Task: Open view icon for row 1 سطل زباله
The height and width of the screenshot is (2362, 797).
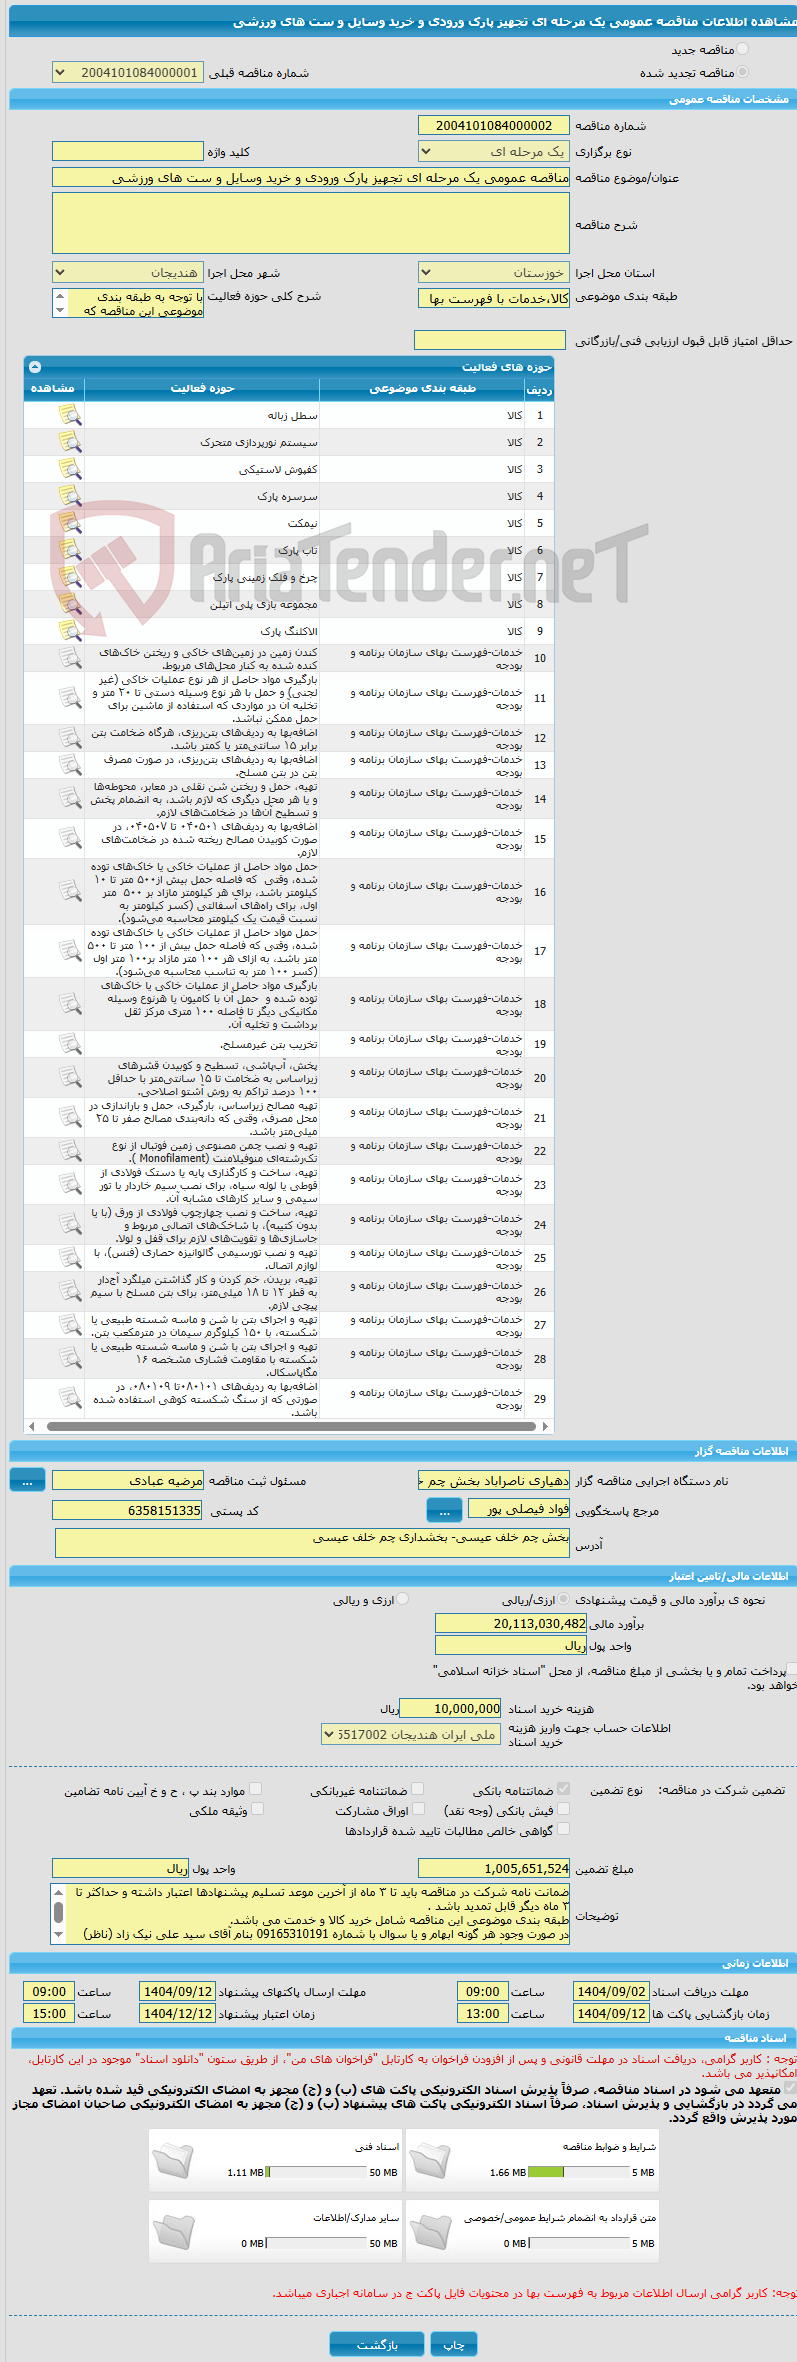Action: pos(69,415)
